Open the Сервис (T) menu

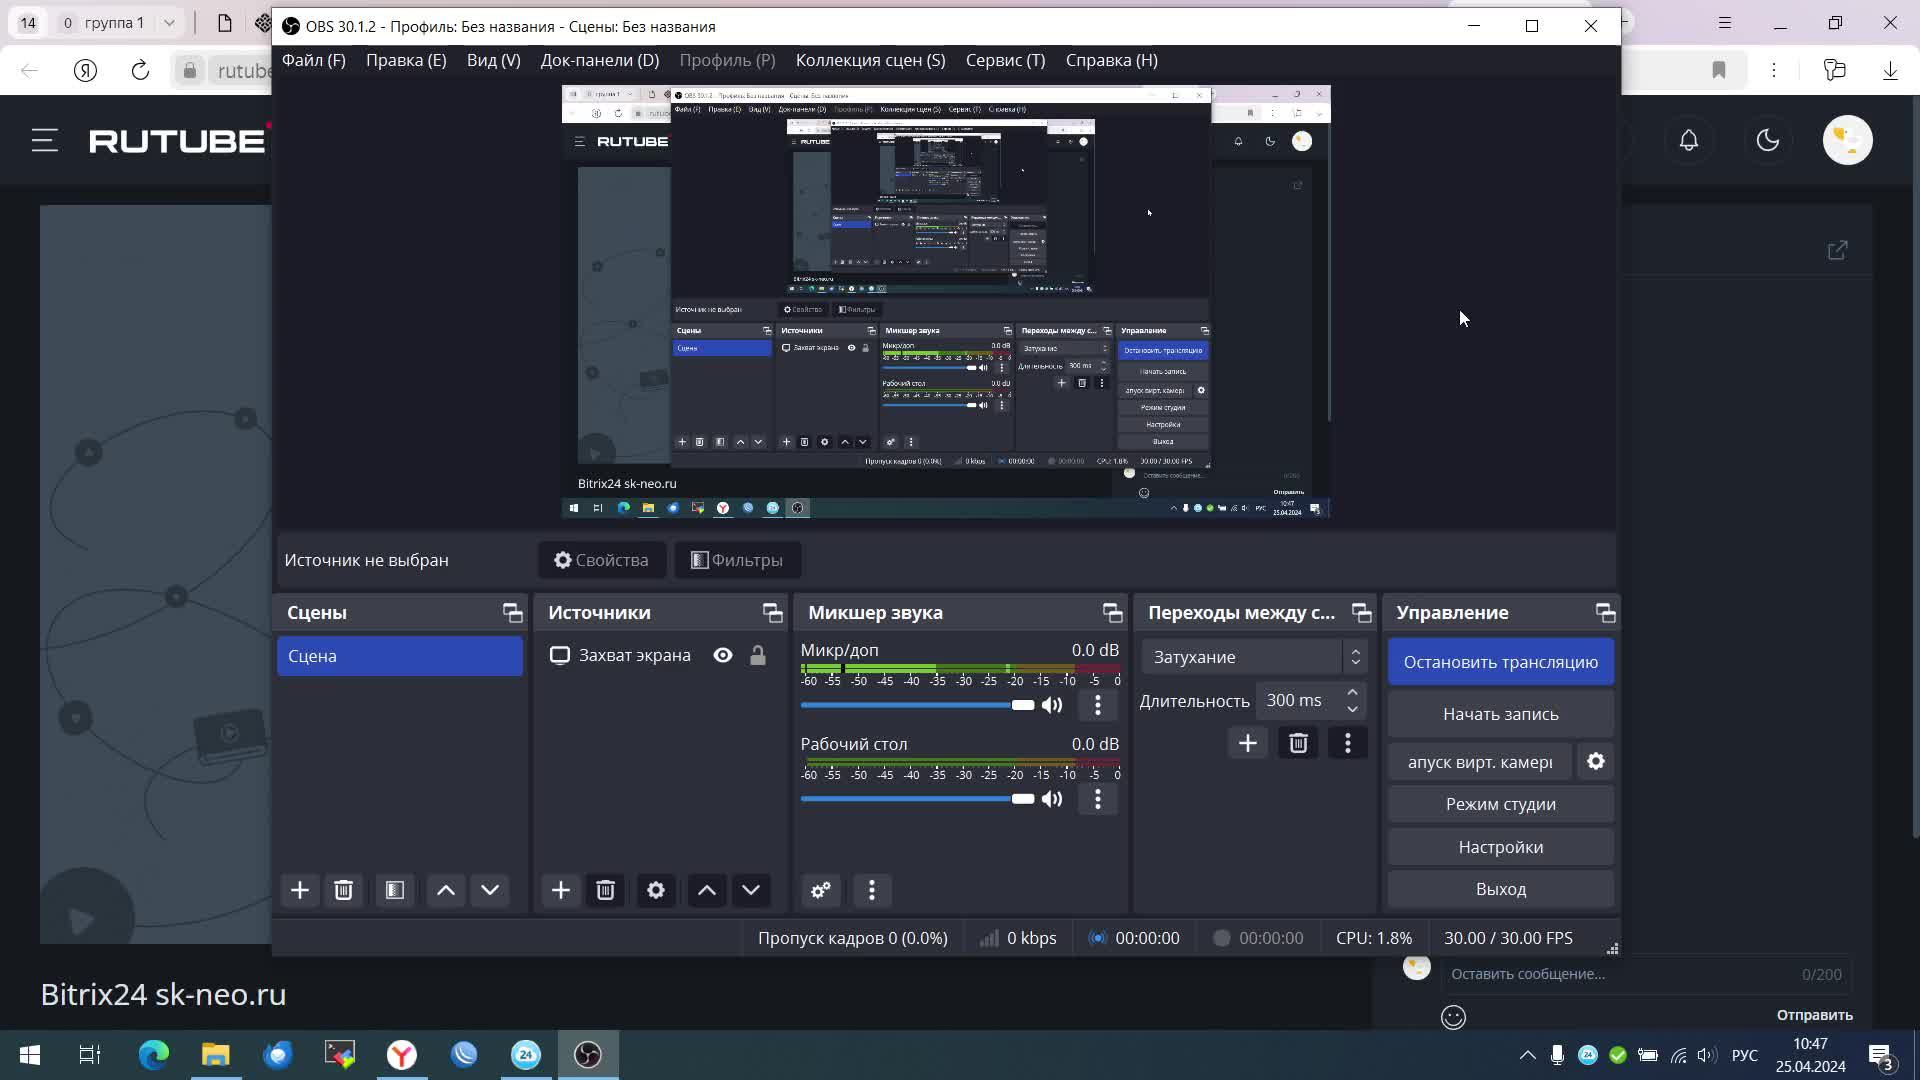click(x=1005, y=60)
